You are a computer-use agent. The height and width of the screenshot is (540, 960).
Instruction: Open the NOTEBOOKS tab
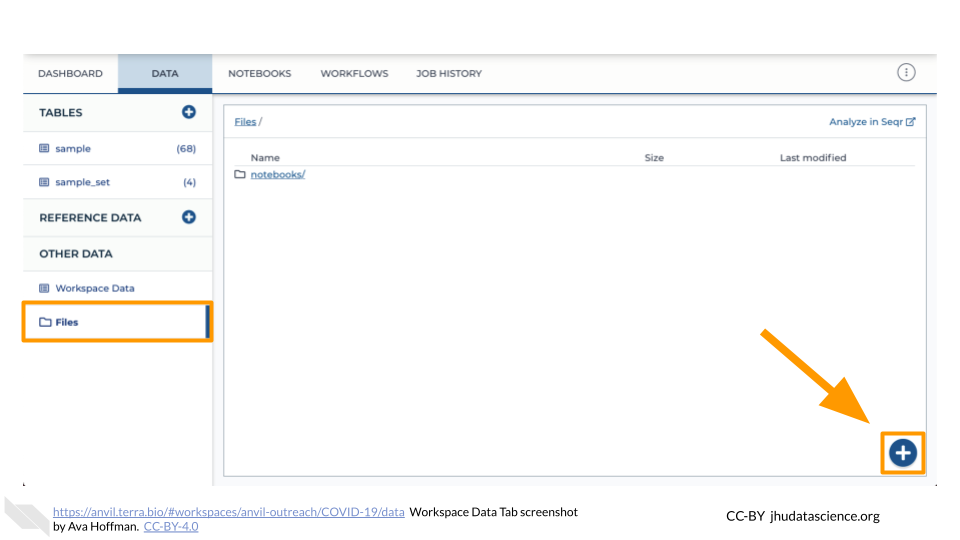260,73
